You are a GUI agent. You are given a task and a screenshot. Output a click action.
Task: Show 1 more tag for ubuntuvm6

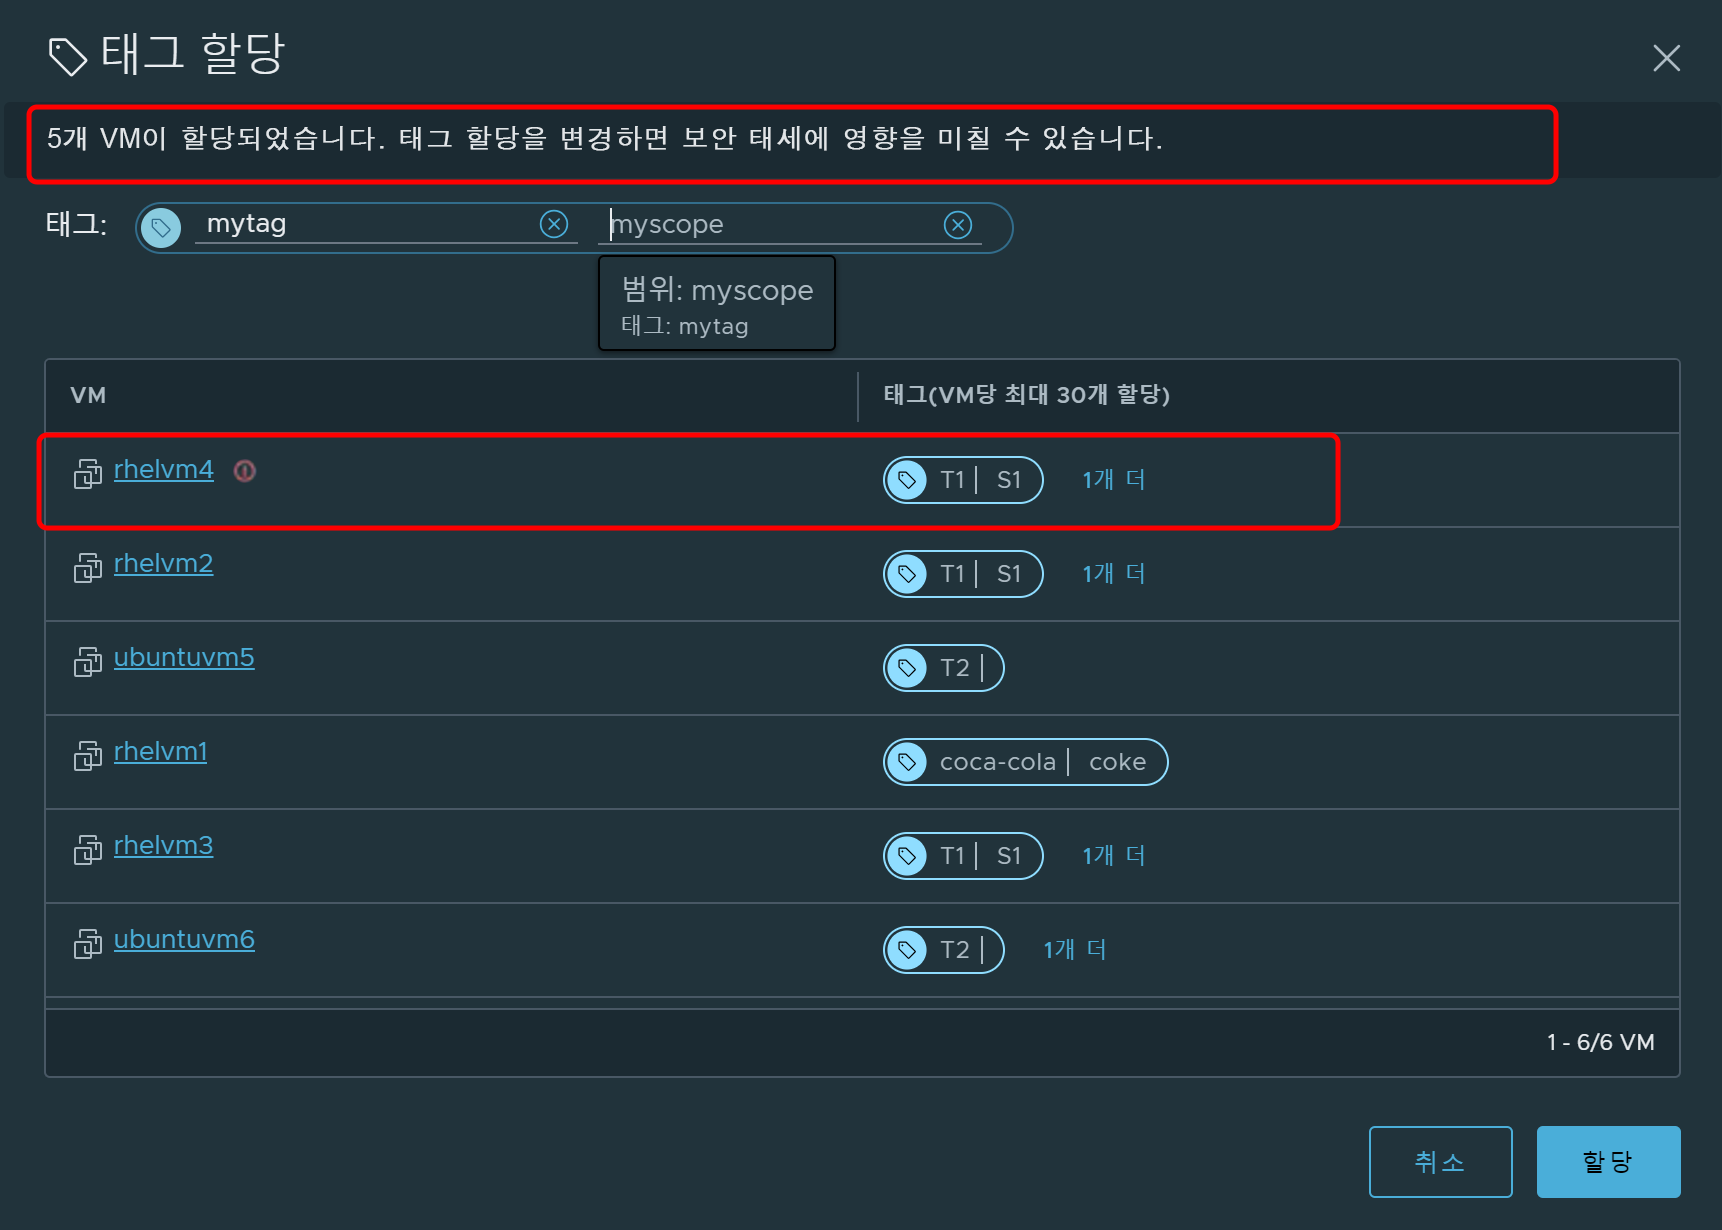tap(1075, 950)
